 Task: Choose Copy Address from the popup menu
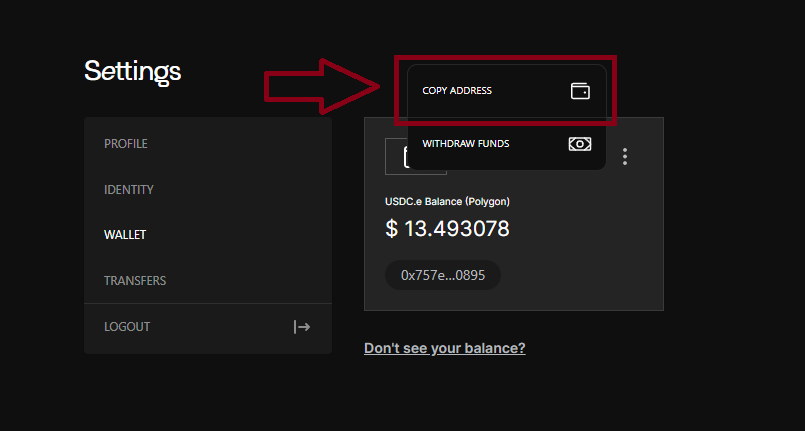(x=507, y=91)
